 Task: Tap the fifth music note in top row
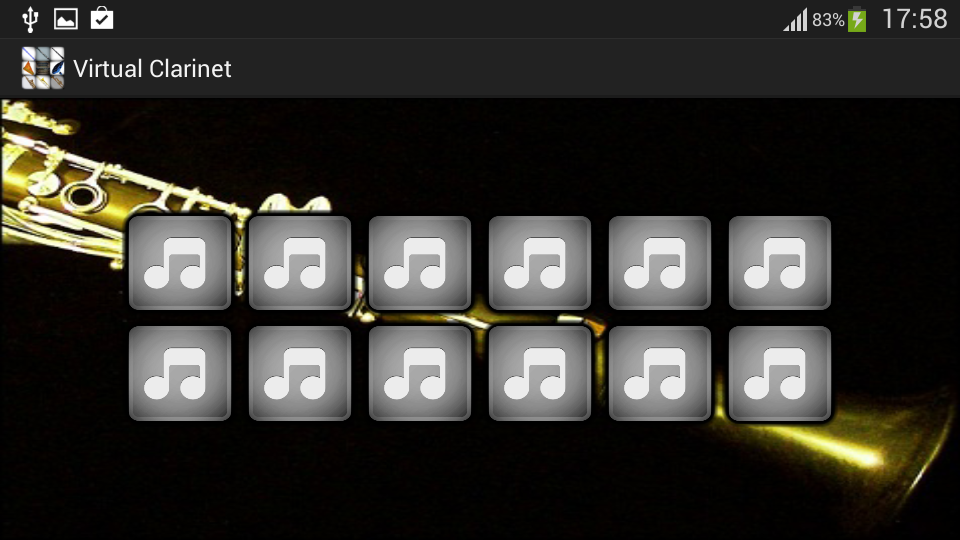[660, 263]
